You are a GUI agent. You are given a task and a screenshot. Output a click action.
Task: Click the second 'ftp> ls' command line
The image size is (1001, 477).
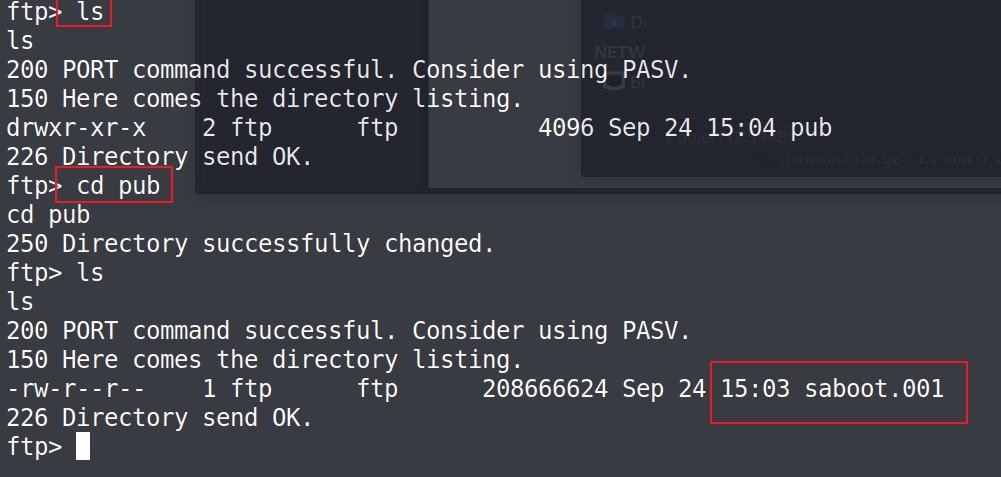click(55, 273)
